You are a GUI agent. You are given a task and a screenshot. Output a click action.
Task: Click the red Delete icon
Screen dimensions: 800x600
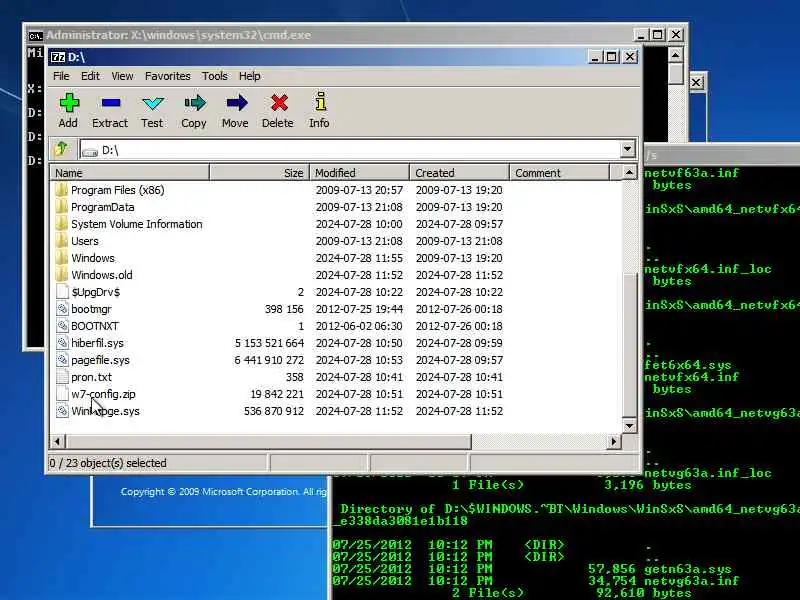279,103
